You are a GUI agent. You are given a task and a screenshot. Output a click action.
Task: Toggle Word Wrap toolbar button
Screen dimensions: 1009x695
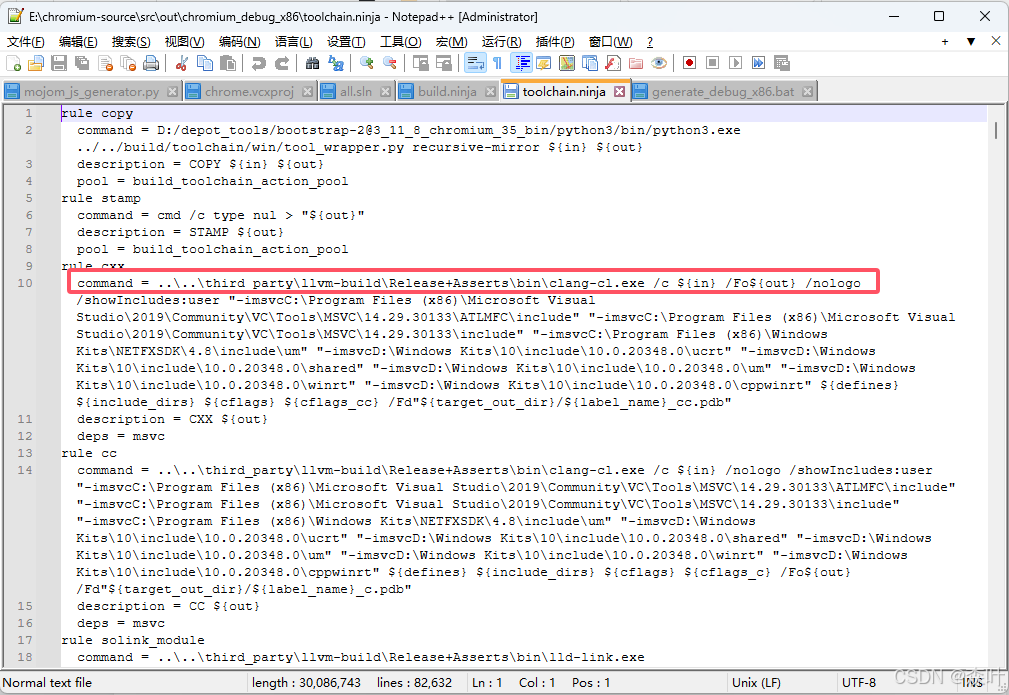(x=476, y=63)
